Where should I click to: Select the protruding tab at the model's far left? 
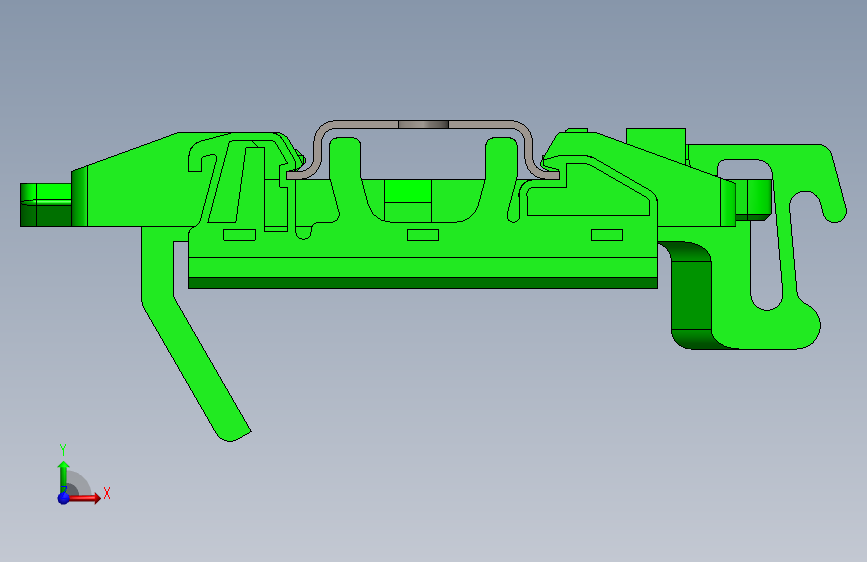(46, 205)
